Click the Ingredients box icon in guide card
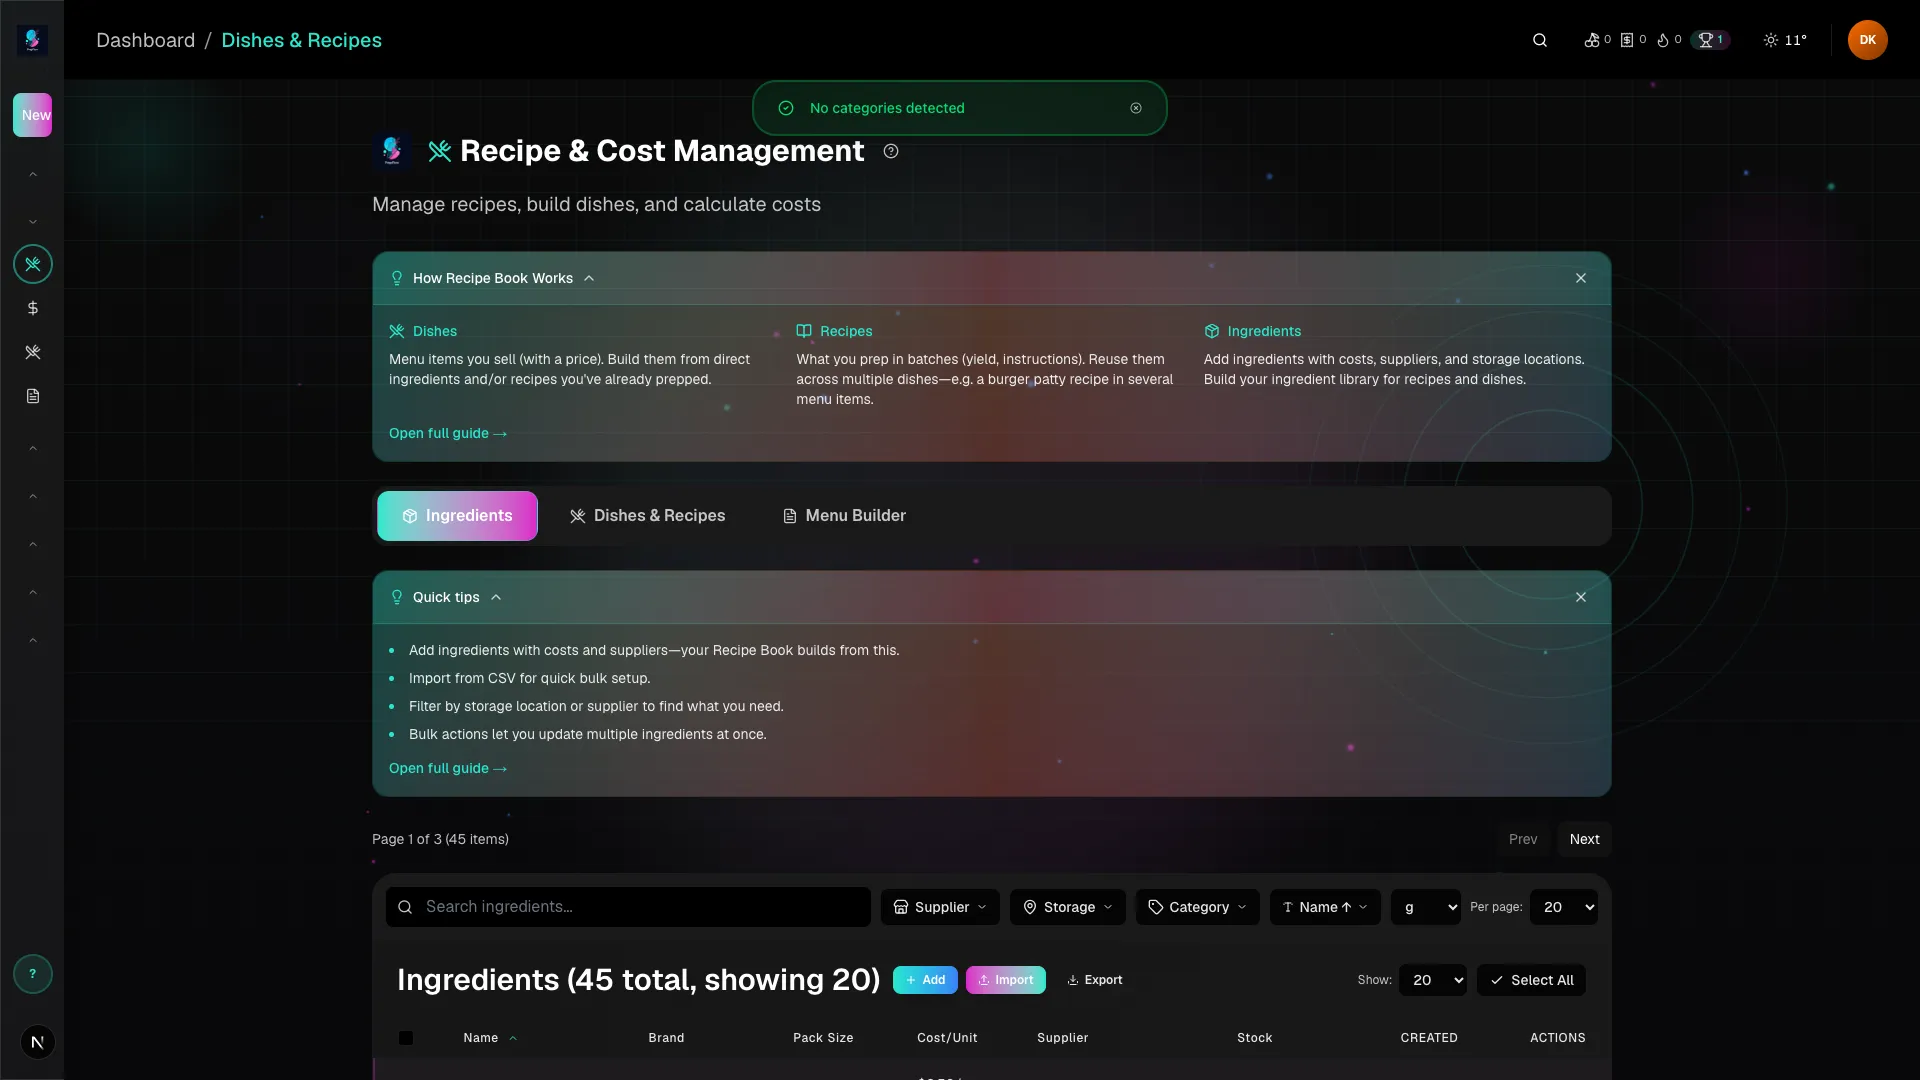 1212,331
